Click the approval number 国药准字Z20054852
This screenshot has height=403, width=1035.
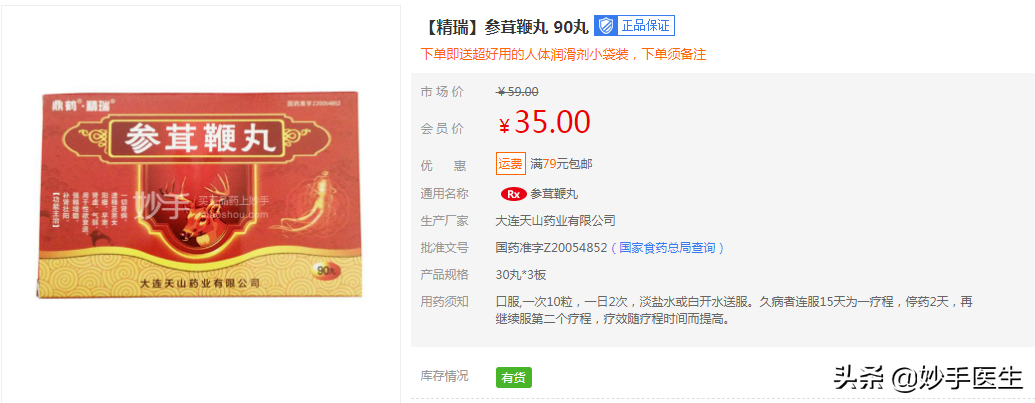click(551, 248)
